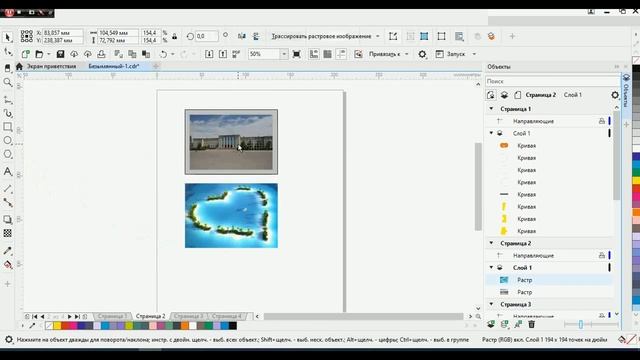Screen dimensions: 640x360
Task: Toggle Слой 1 visibility on Страница 2
Action: pos(500,267)
